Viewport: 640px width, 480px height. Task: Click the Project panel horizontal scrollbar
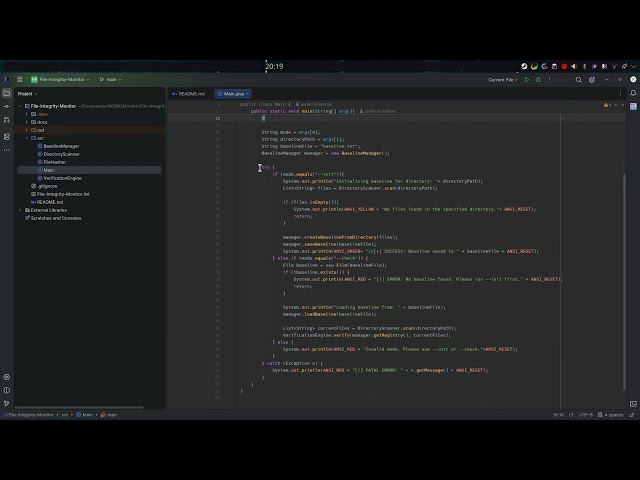coord(79,407)
